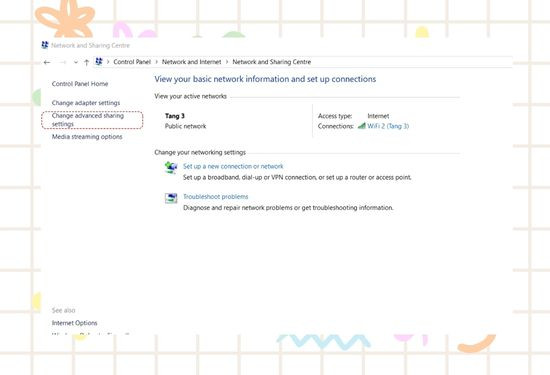Go up one level with Up arrow
Image resolution: width=550 pixels, height=375 pixels.
(x=86, y=62)
